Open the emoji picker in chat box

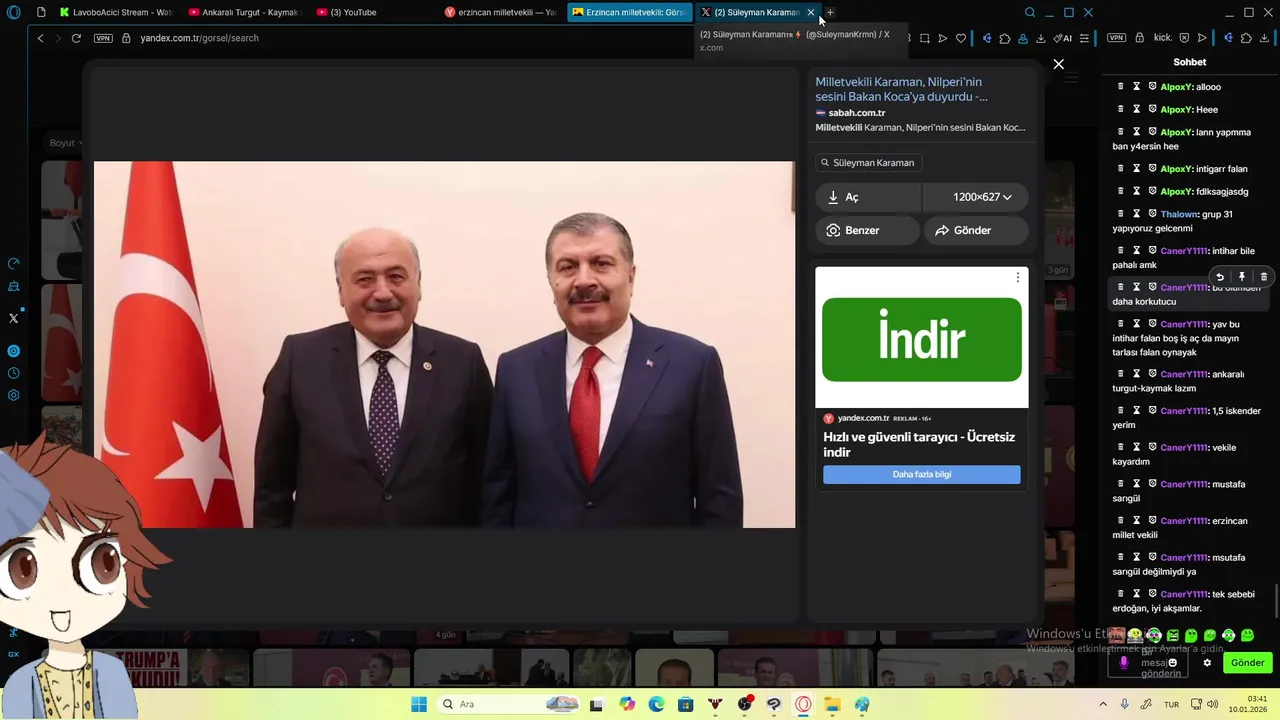pyautogui.click(x=1173, y=662)
